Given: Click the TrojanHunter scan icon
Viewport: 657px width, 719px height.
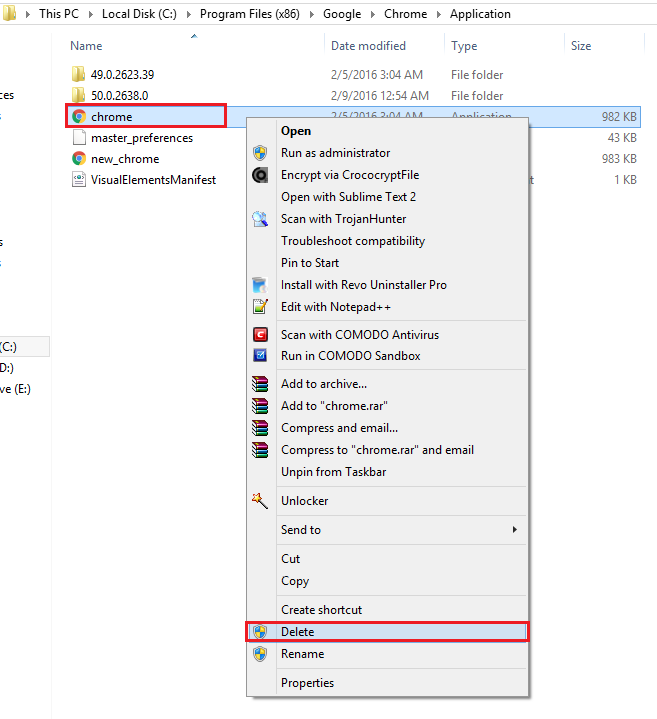Looking at the screenshot, I should click(260, 219).
